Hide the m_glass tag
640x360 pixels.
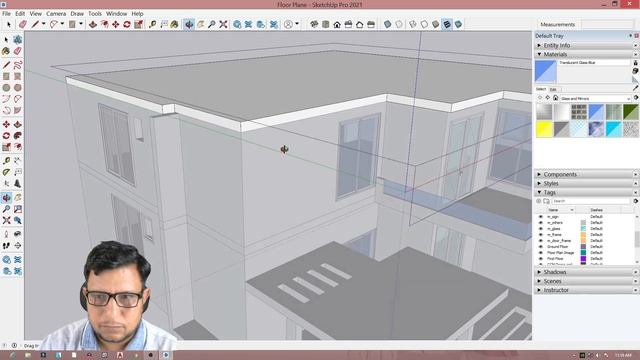pos(541,229)
